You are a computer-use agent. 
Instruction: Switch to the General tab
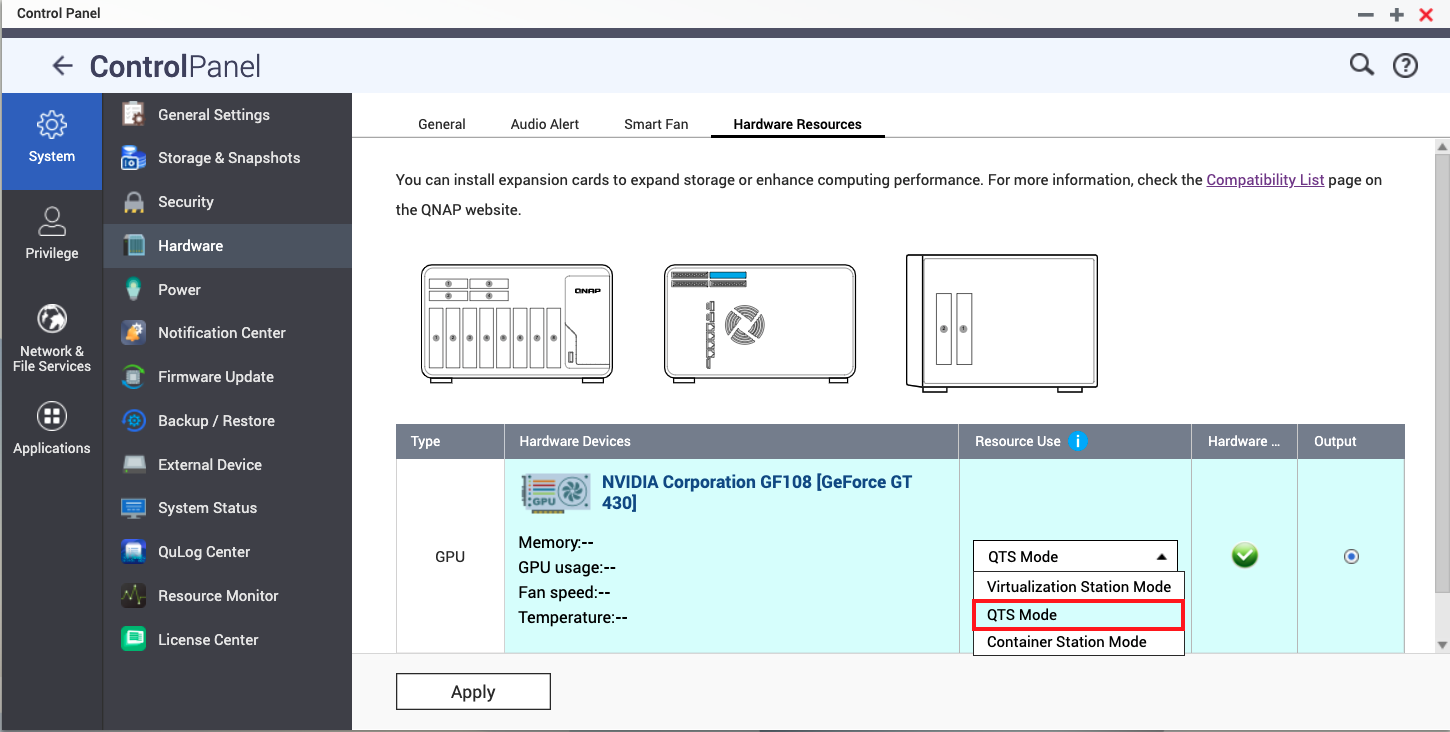(x=441, y=124)
